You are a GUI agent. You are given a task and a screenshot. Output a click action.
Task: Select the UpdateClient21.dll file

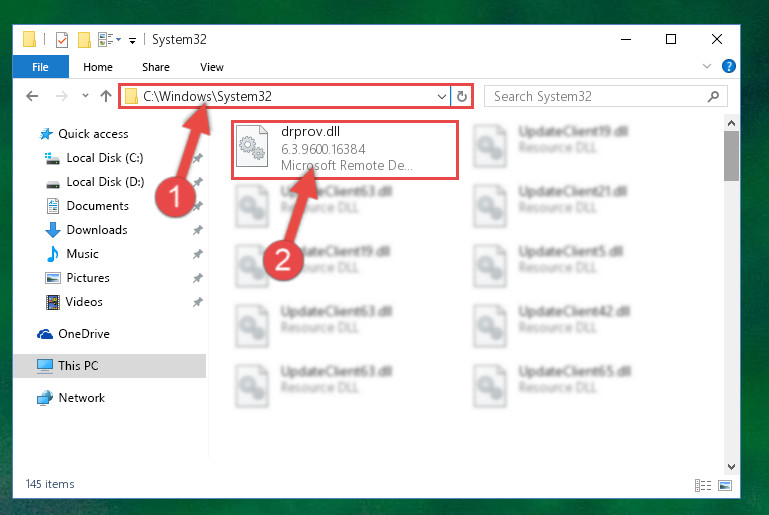[572, 191]
